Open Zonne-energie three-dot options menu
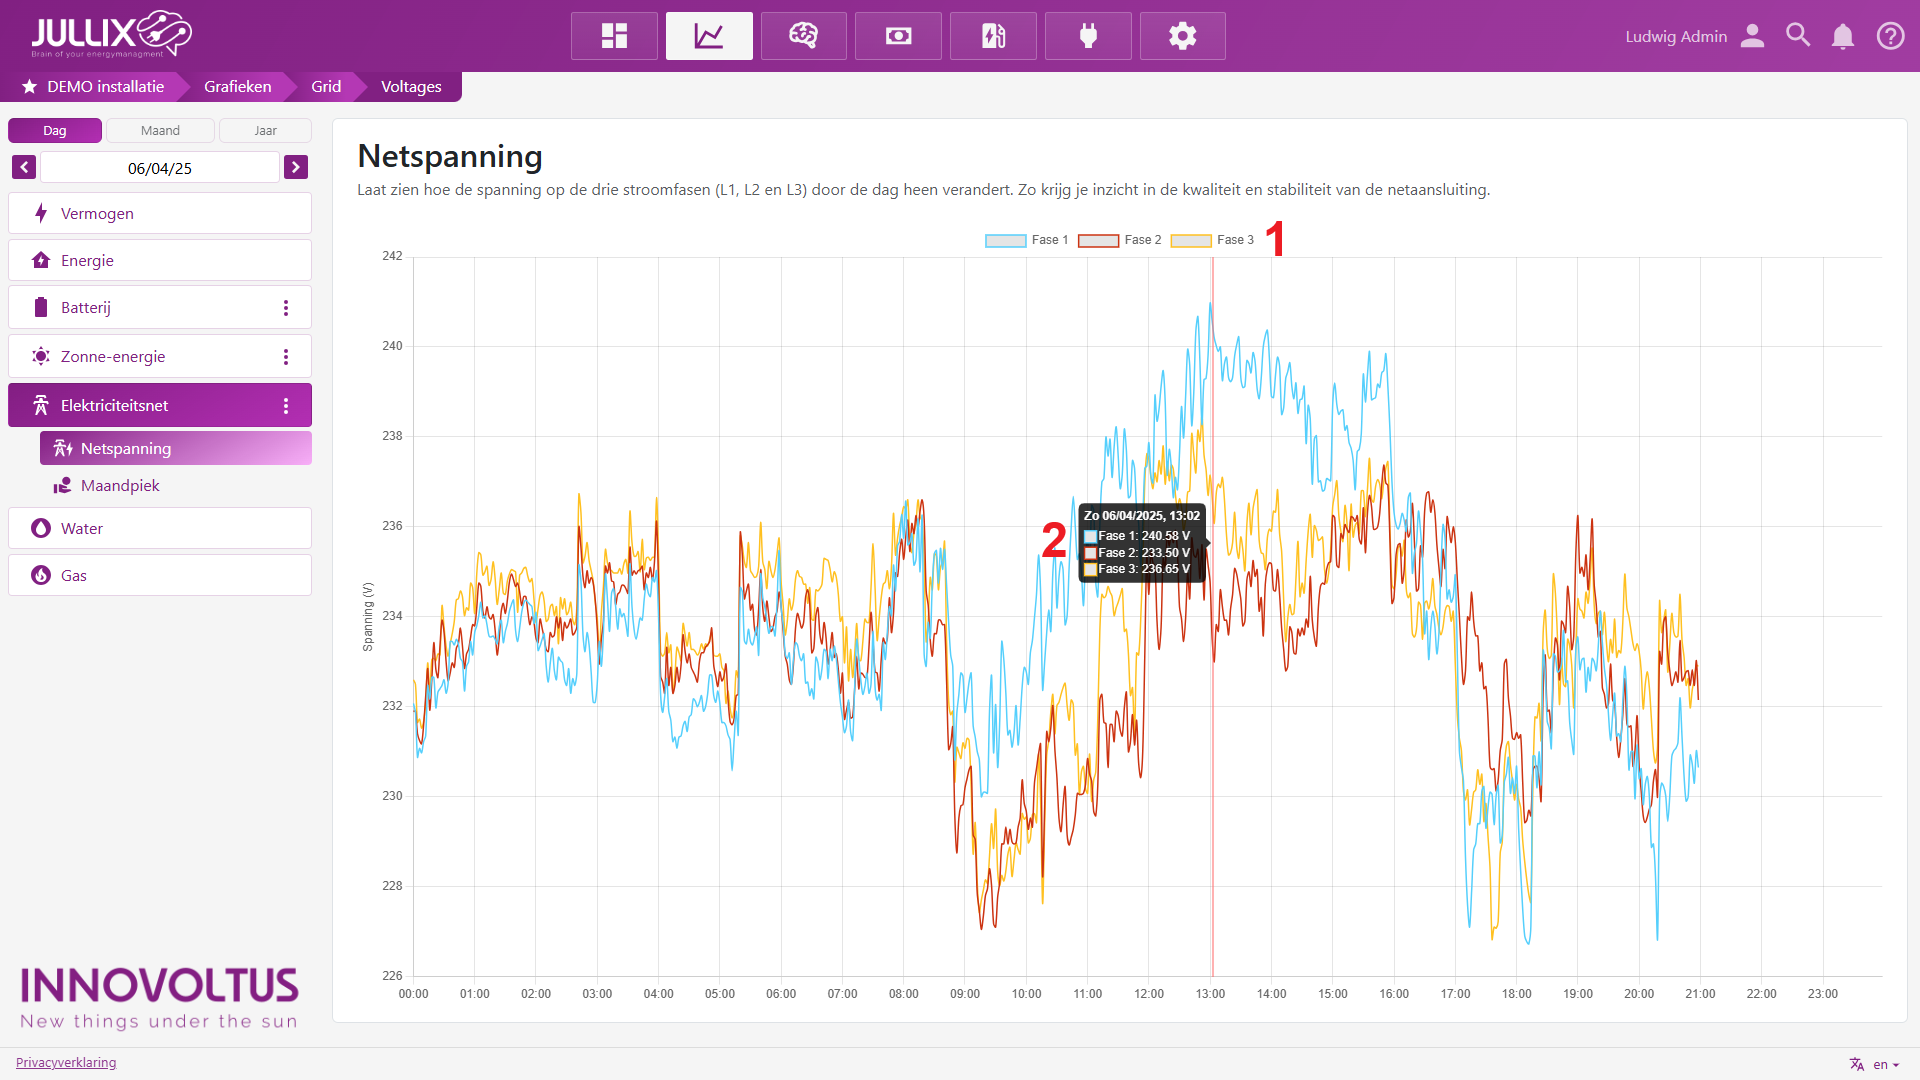1920x1080 pixels. pos(286,357)
